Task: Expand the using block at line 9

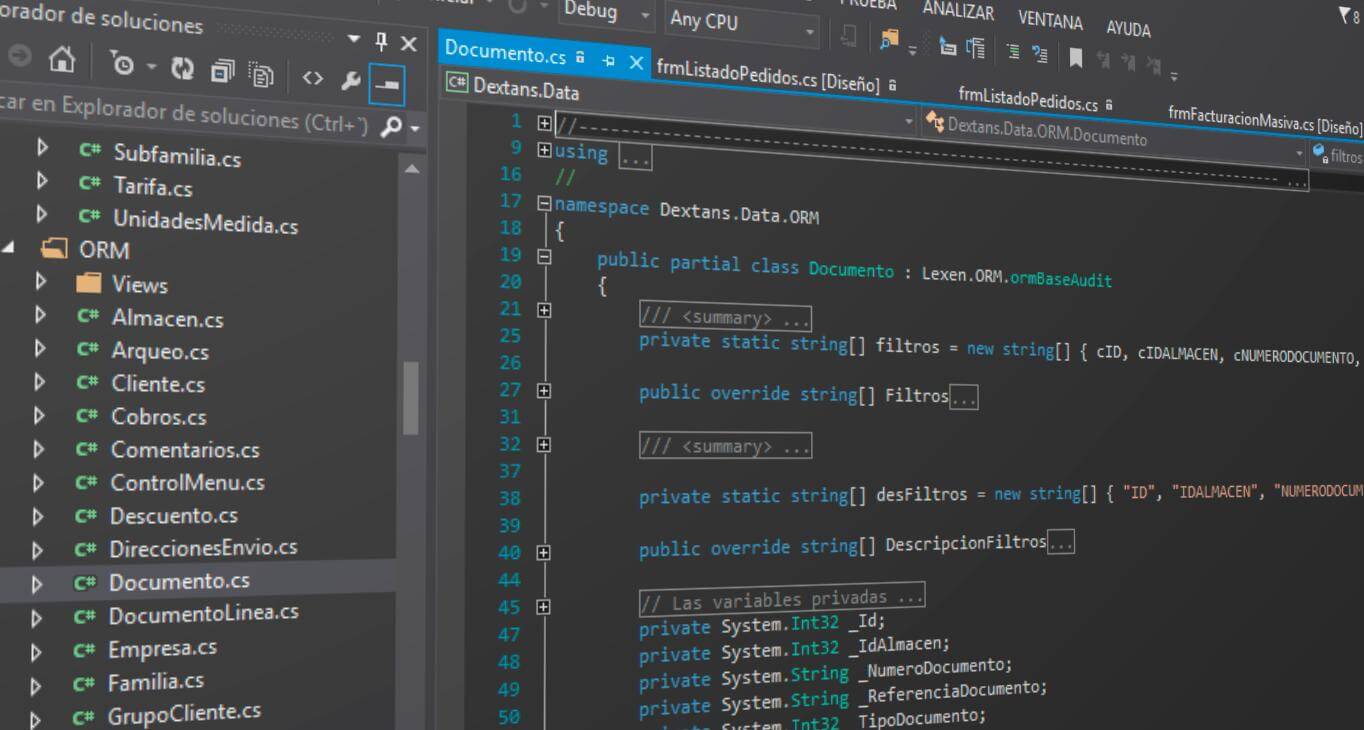Action: point(544,150)
